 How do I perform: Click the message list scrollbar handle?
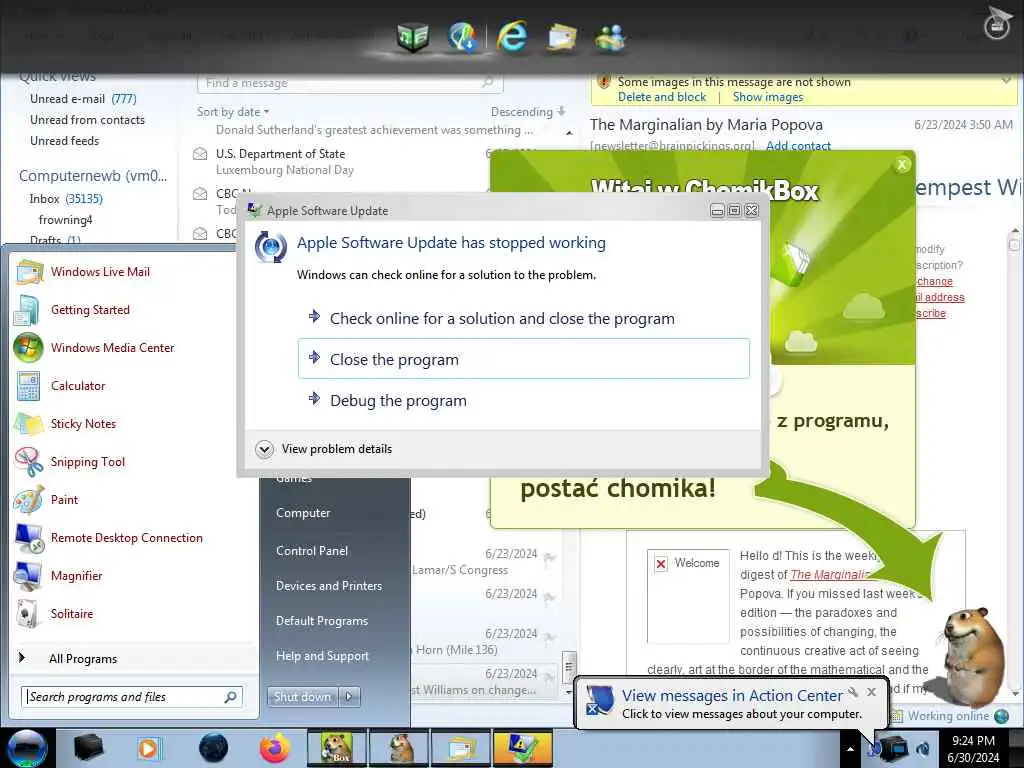tap(569, 665)
